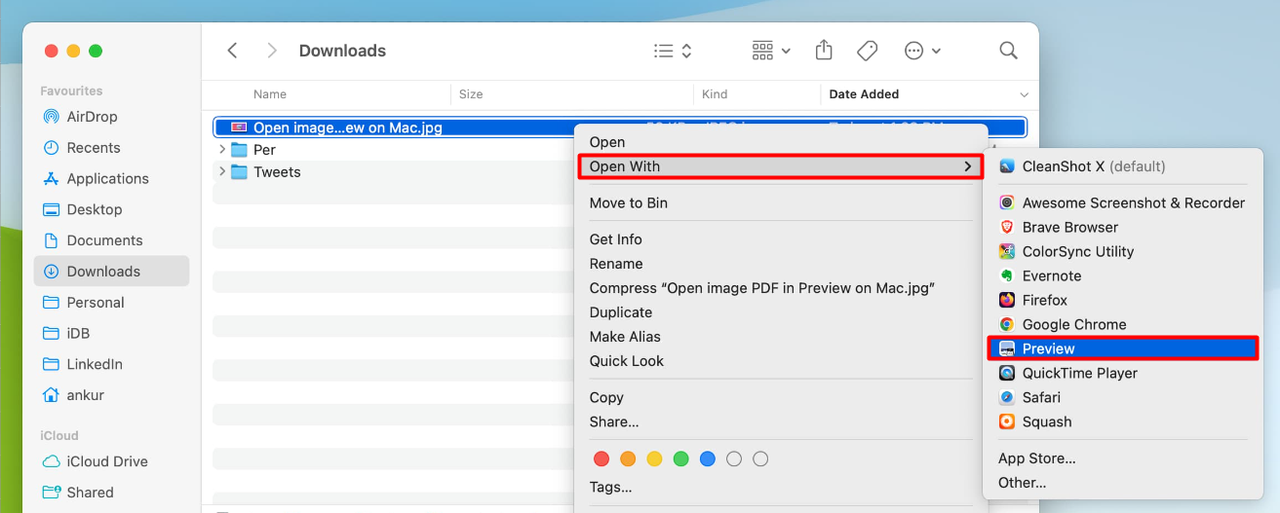Click the tag icon in the toolbar
The height and width of the screenshot is (513, 1280).
867,50
